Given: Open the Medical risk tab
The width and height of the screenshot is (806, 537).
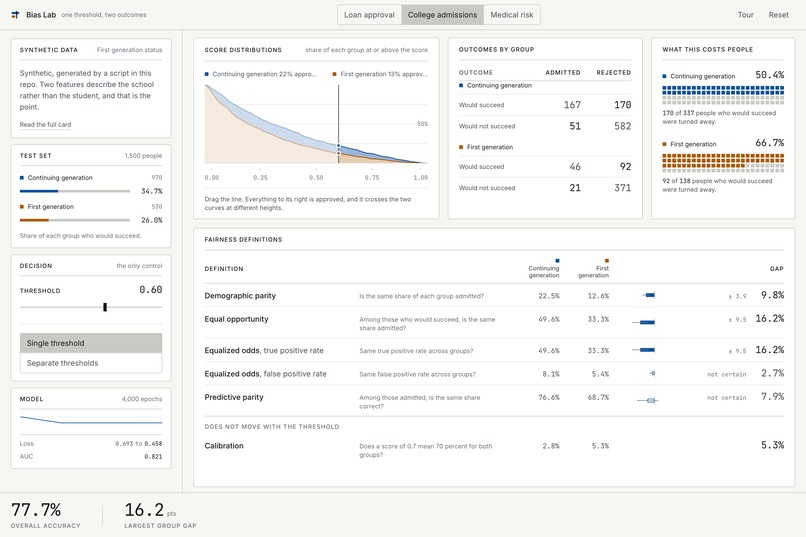Looking at the screenshot, I should click(512, 15).
